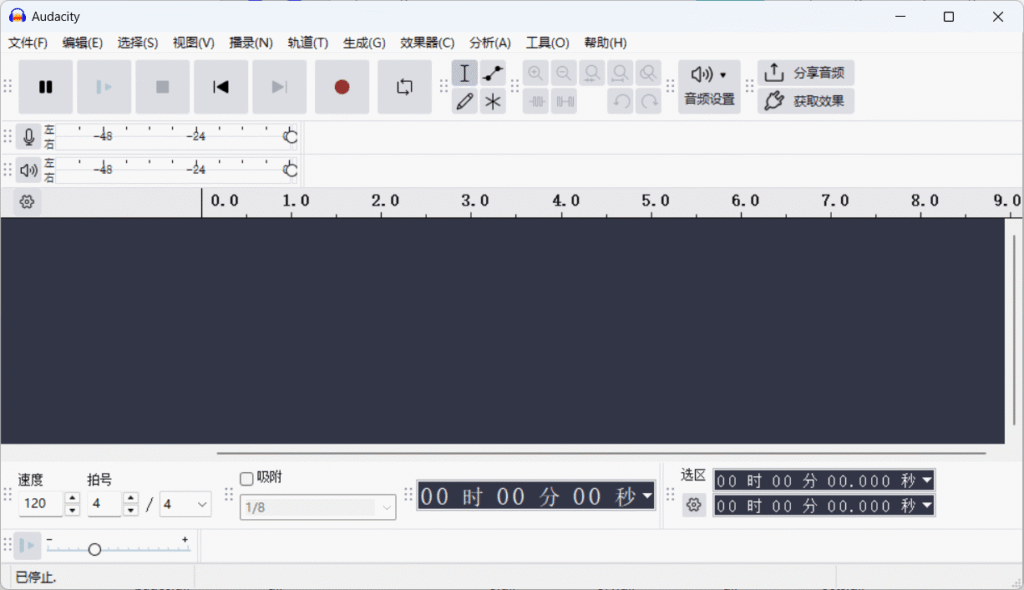Click the 获取效果 get effects button
This screenshot has height=590, width=1024.
click(x=806, y=101)
